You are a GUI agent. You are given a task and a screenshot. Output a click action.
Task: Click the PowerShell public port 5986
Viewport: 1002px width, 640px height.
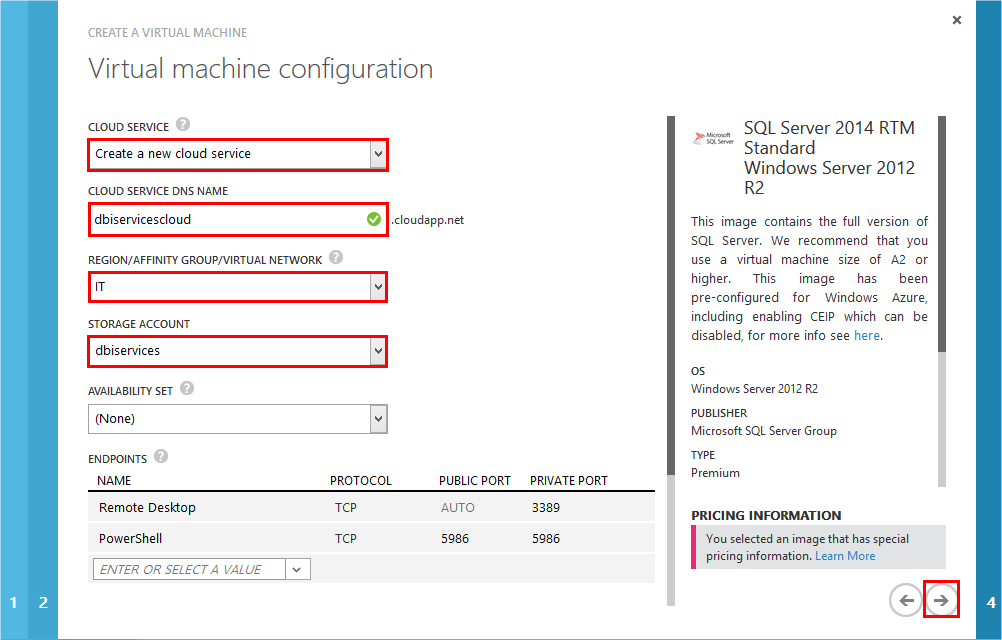pyautogui.click(x=455, y=538)
